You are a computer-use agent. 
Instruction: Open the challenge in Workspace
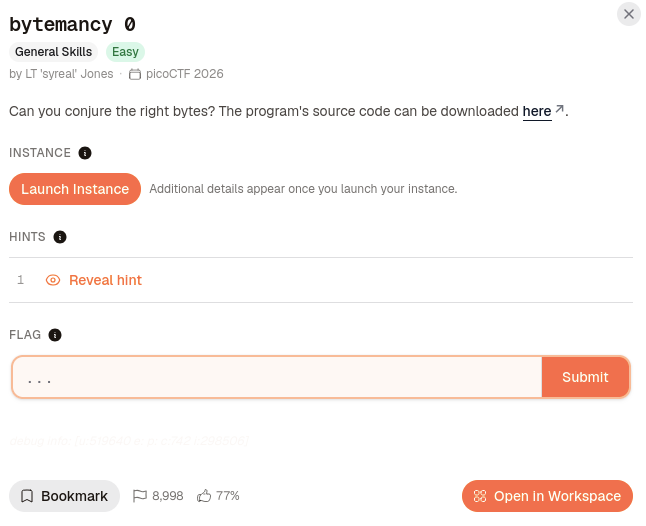(x=547, y=496)
